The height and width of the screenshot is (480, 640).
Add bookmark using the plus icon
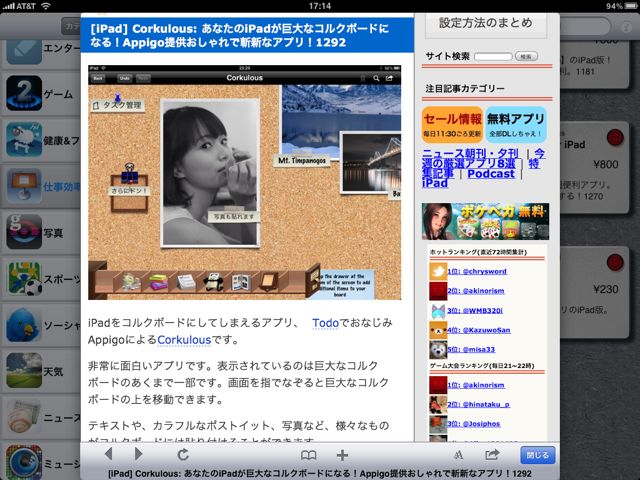point(342,455)
